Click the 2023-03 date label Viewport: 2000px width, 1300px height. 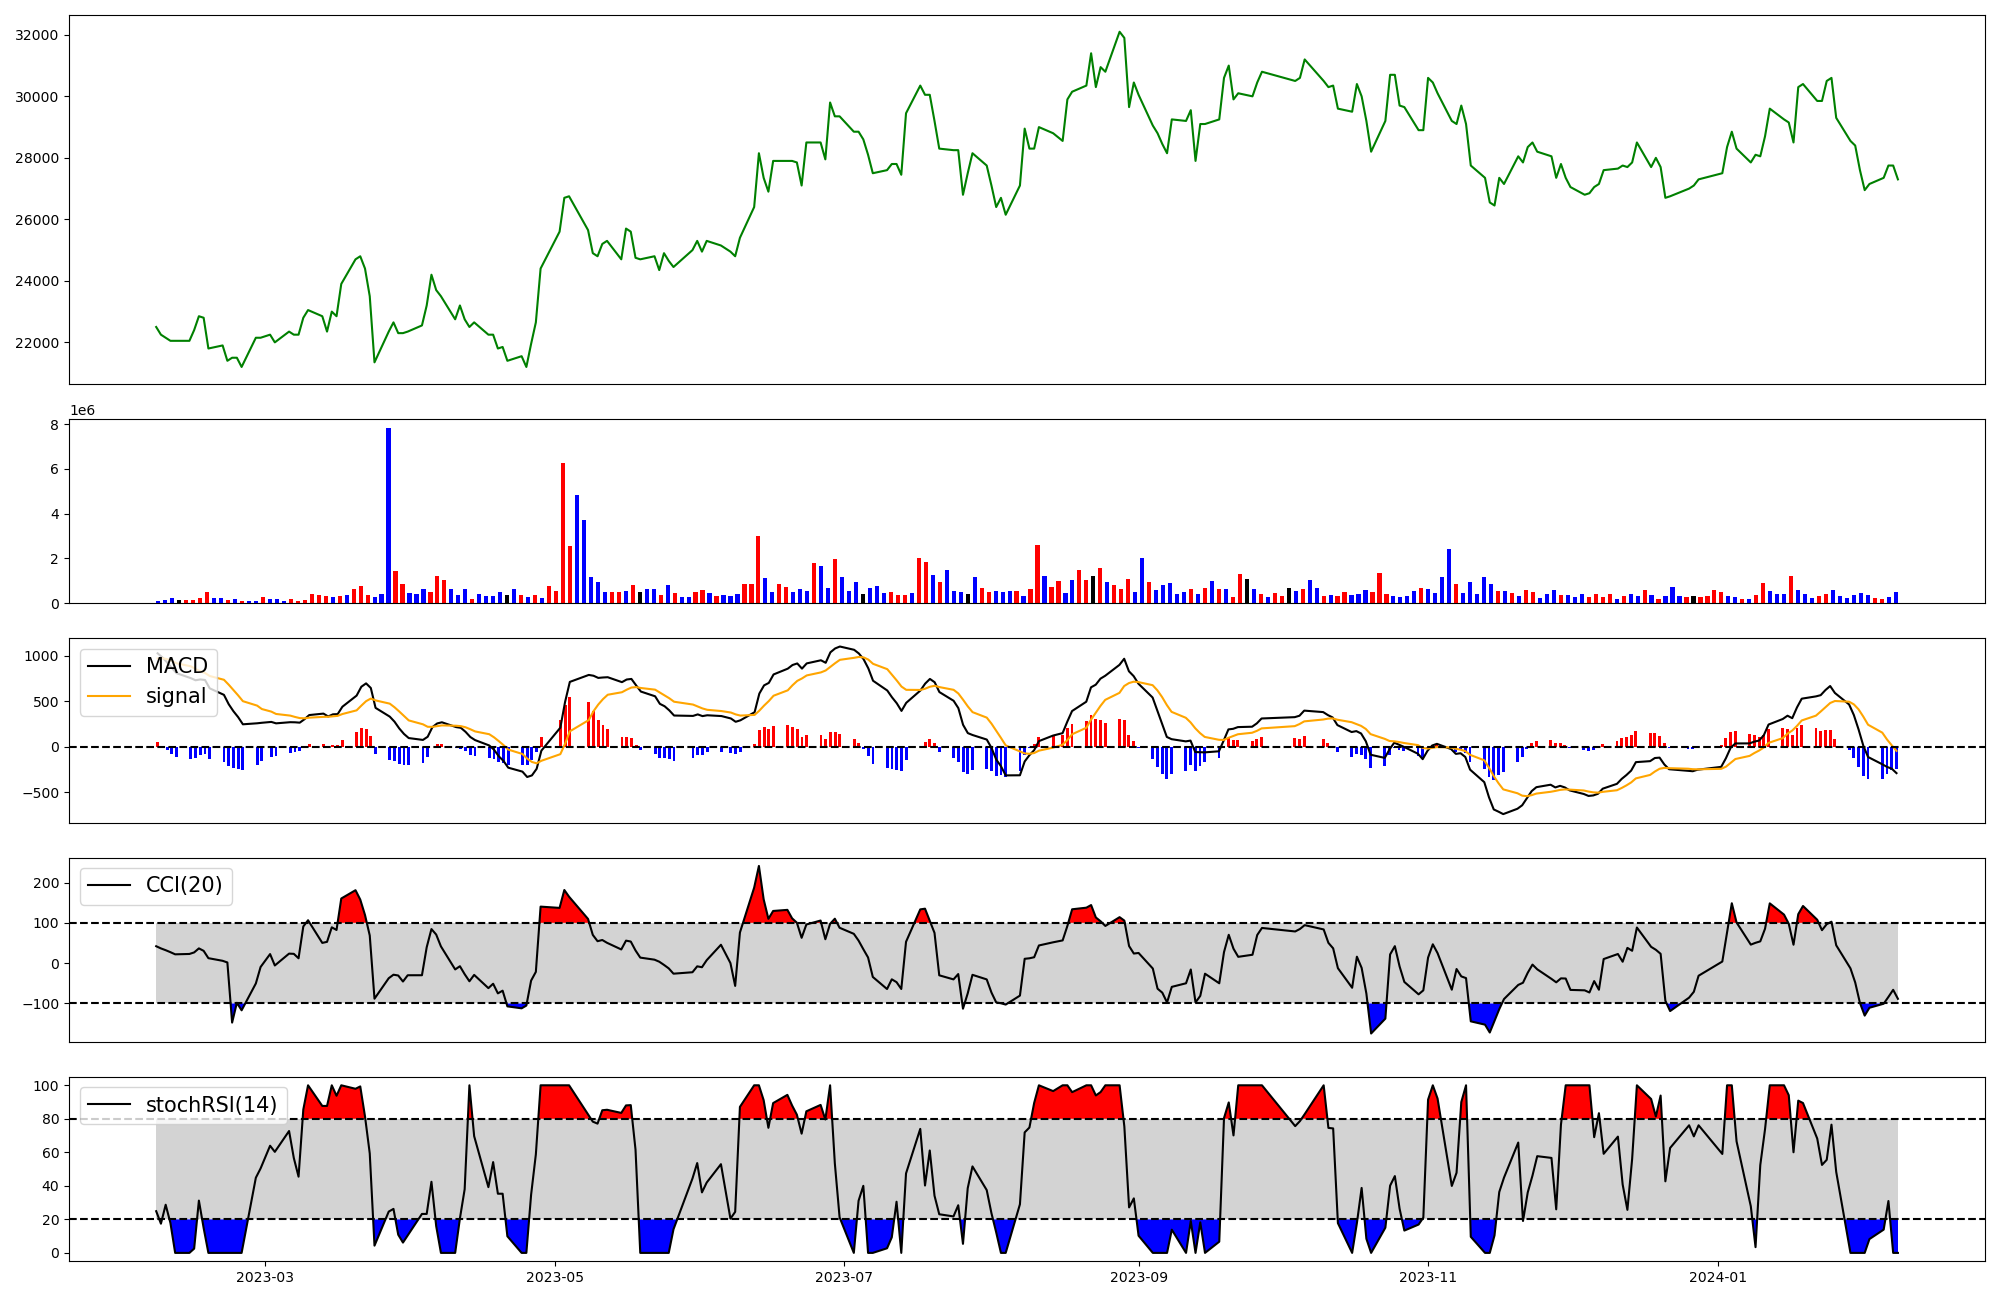[265, 1277]
